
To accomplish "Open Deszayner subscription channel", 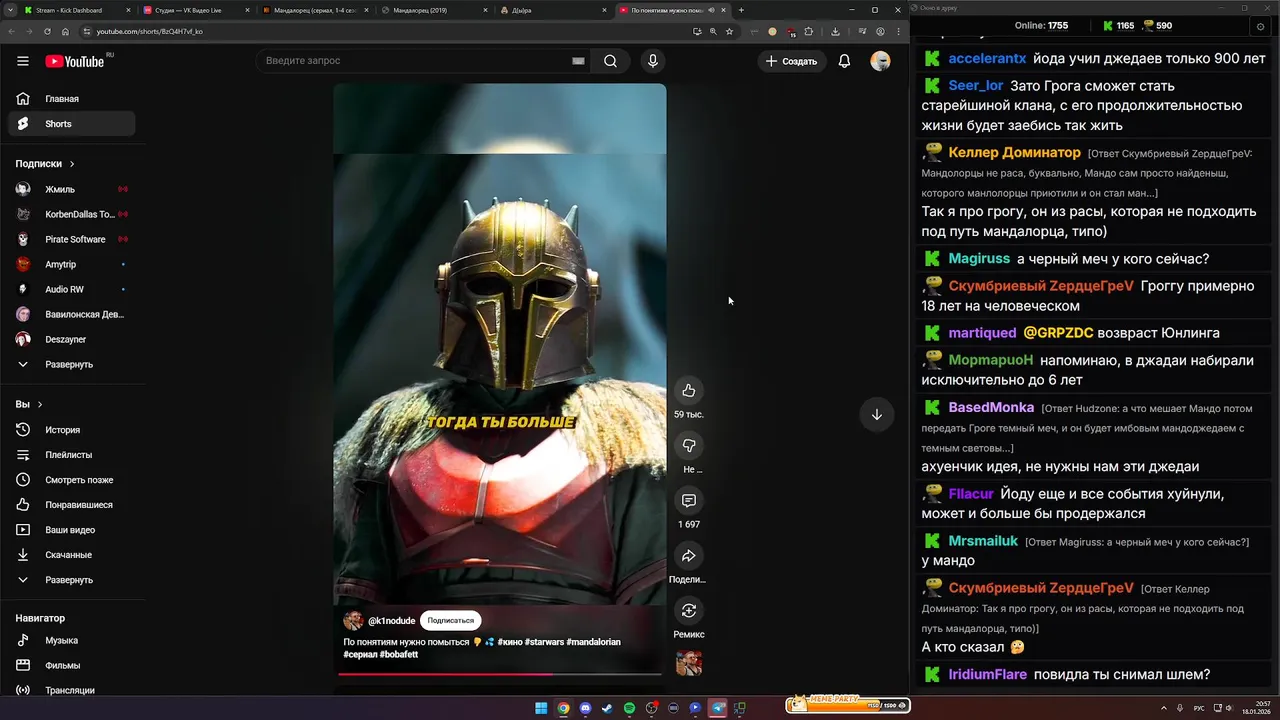I will [70, 339].
